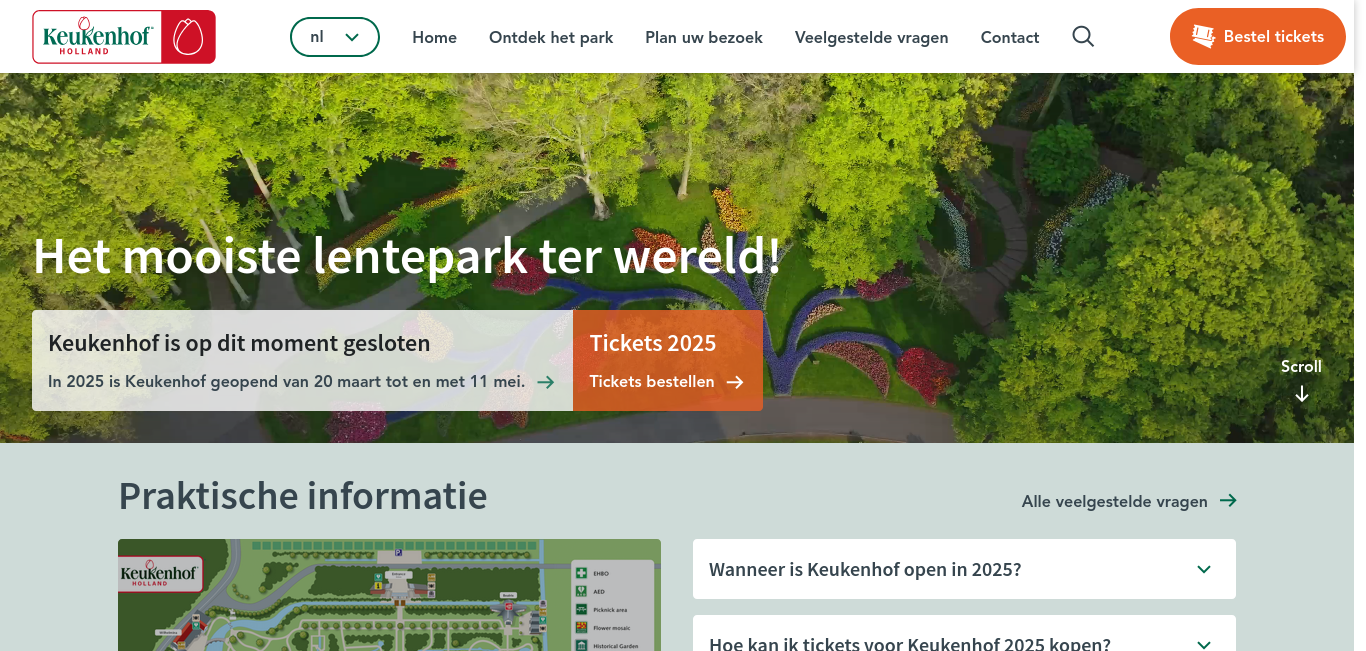Click the arrow after '11 mei.'
1366x651 pixels.
point(546,382)
